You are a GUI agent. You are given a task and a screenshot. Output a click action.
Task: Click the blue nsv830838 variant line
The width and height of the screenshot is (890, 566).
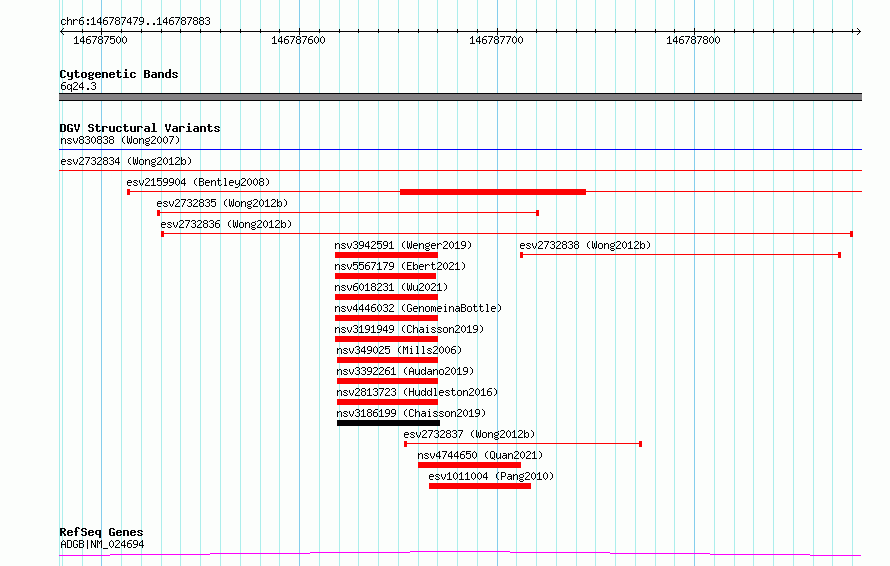[x=460, y=149]
